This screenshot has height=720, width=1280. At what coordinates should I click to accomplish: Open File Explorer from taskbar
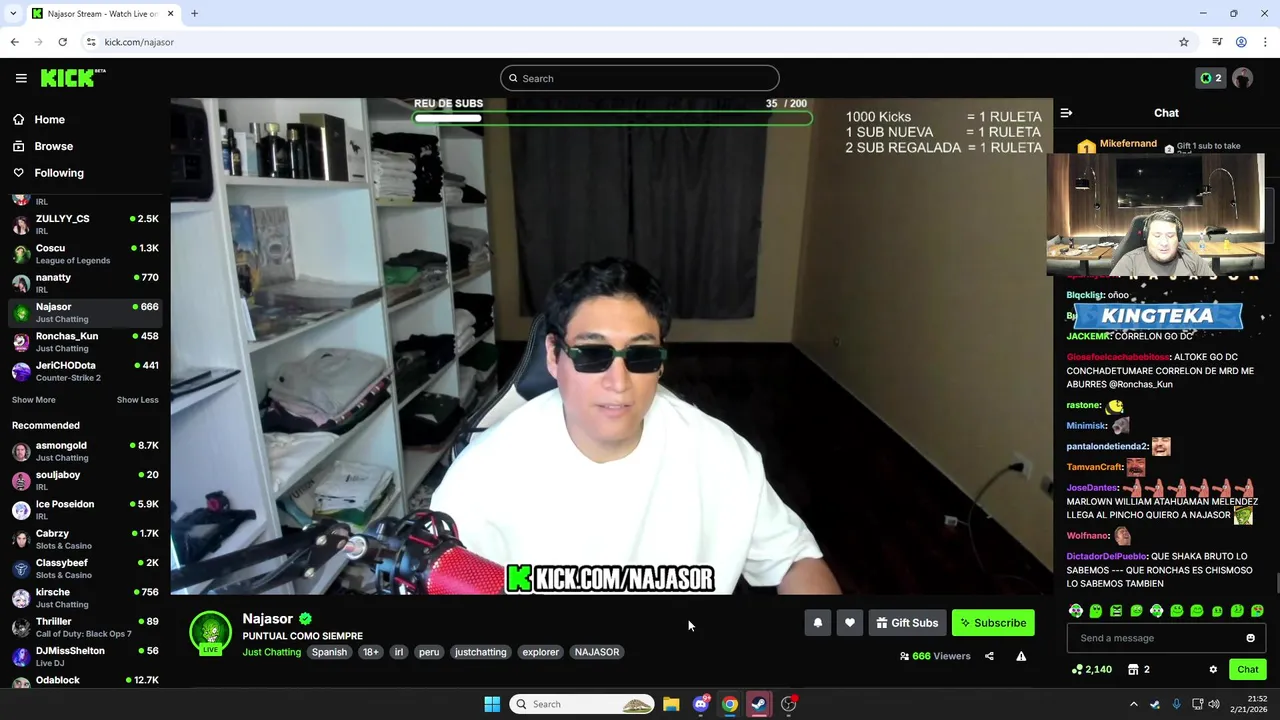[x=671, y=704]
